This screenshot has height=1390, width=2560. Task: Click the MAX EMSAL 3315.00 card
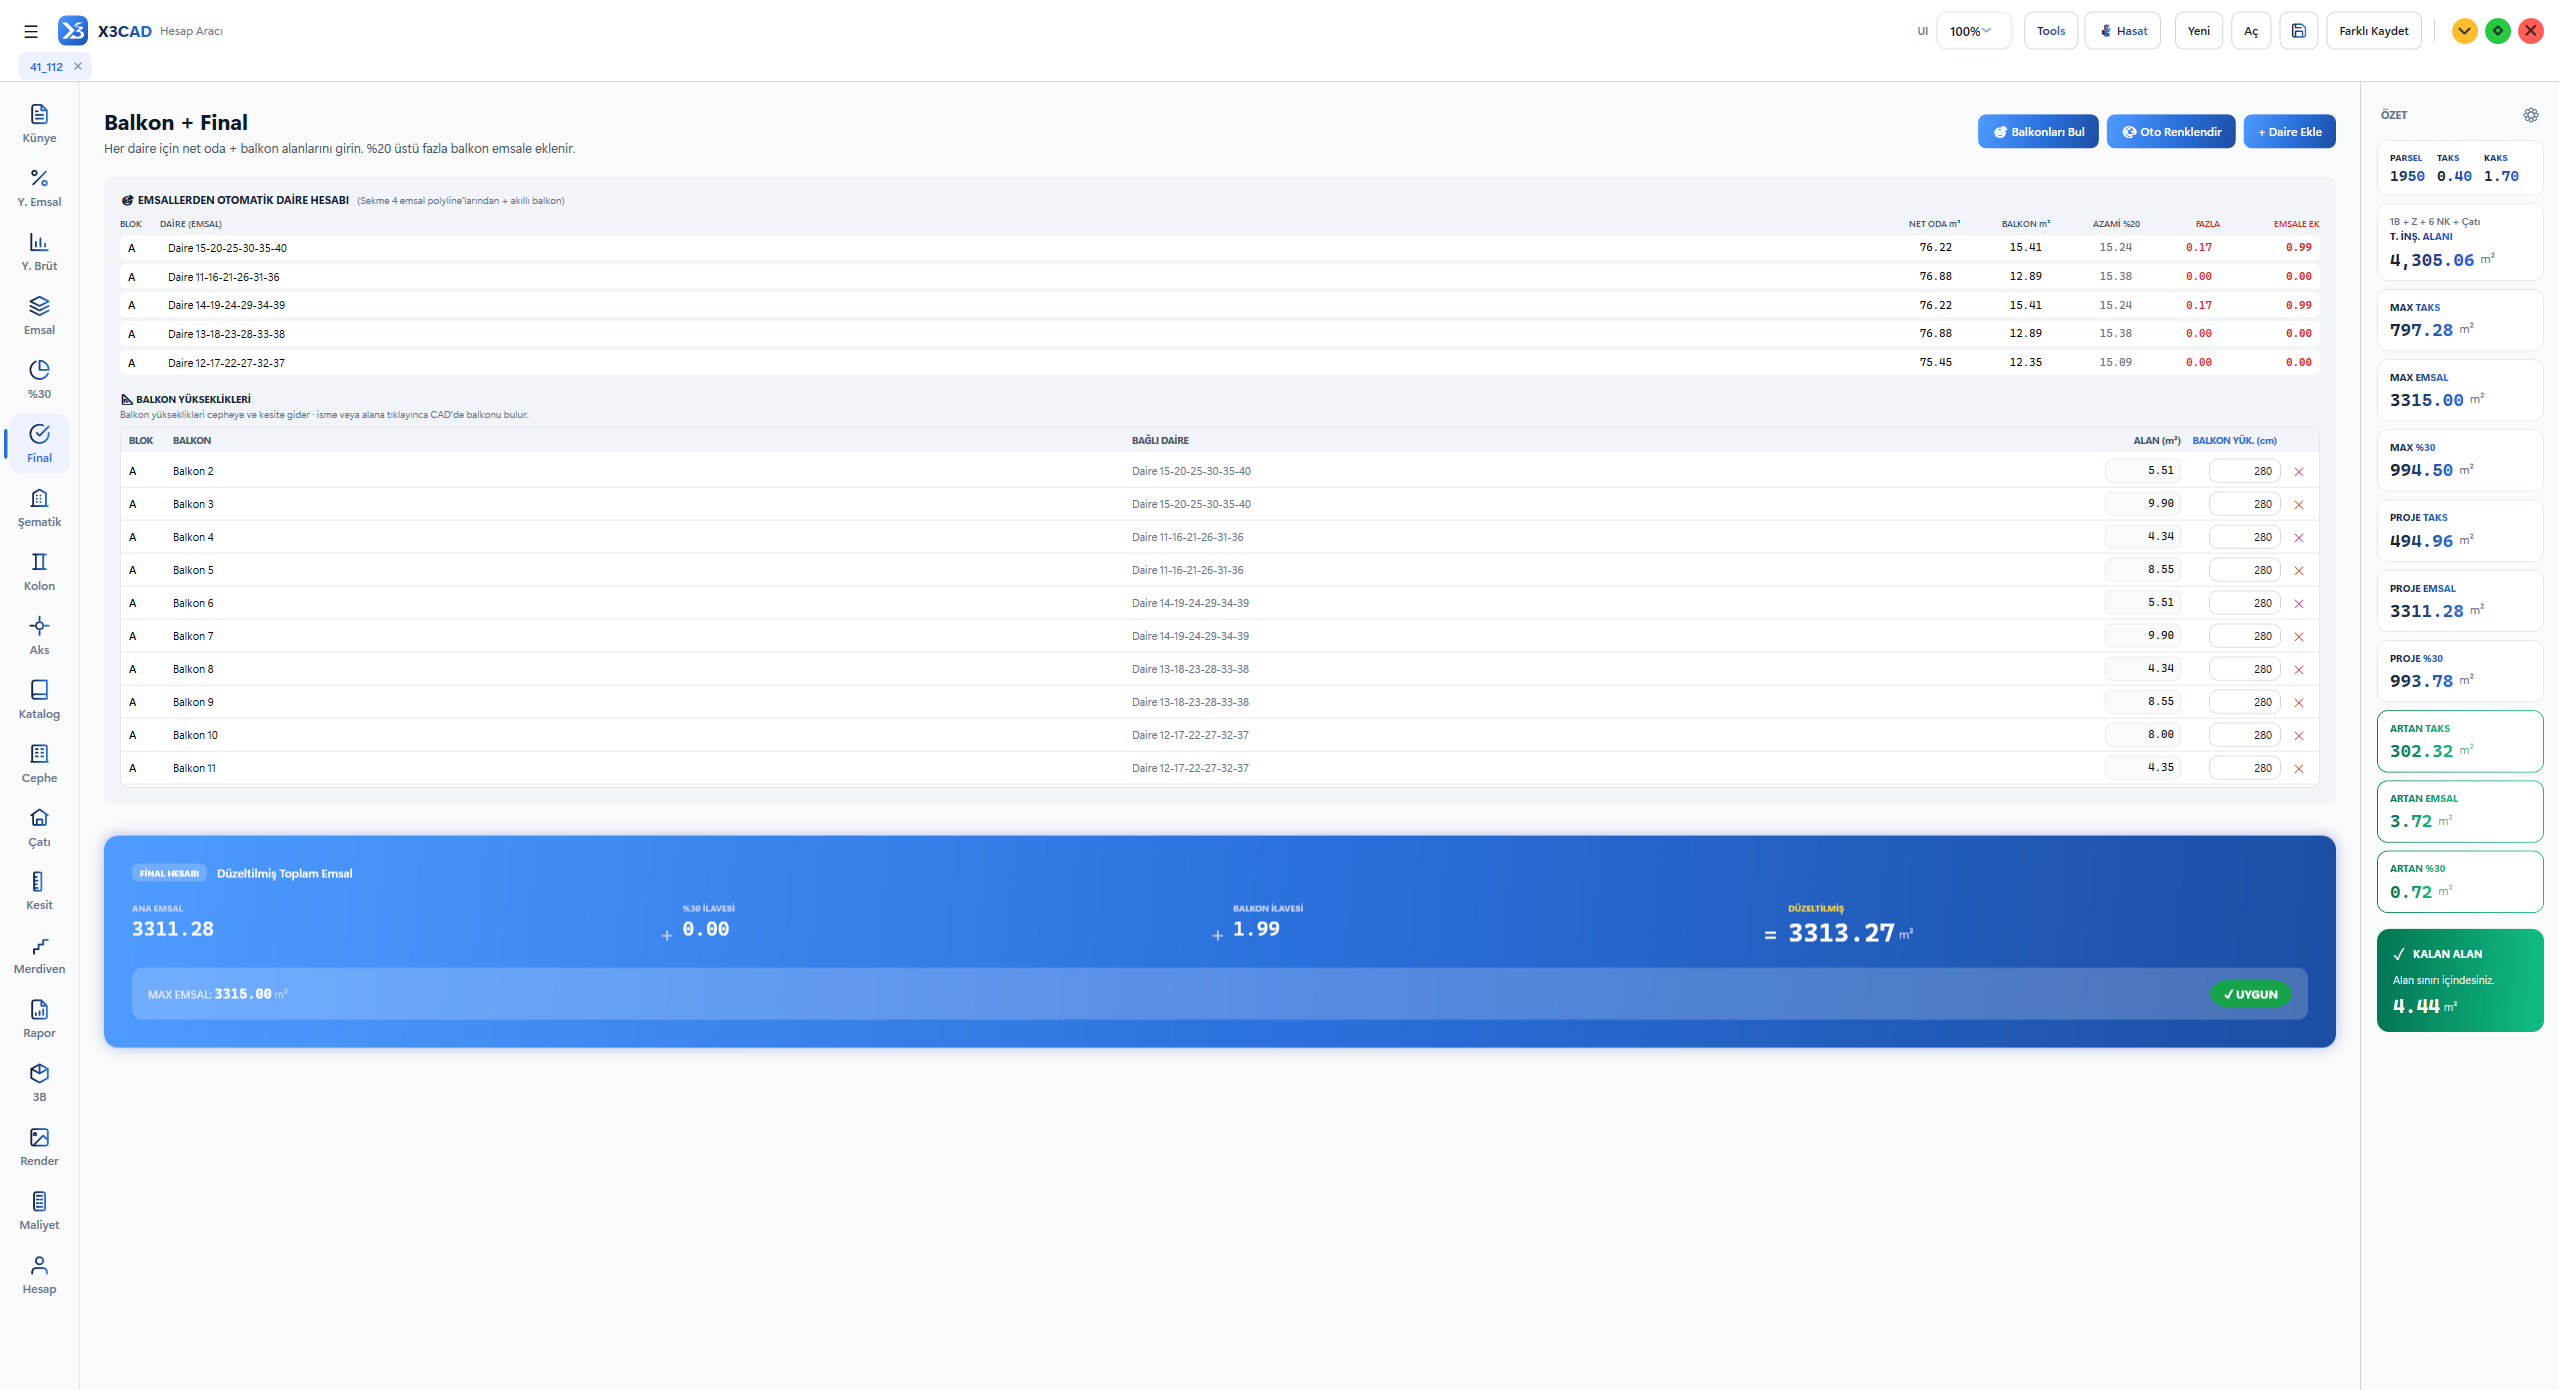tap(2459, 390)
